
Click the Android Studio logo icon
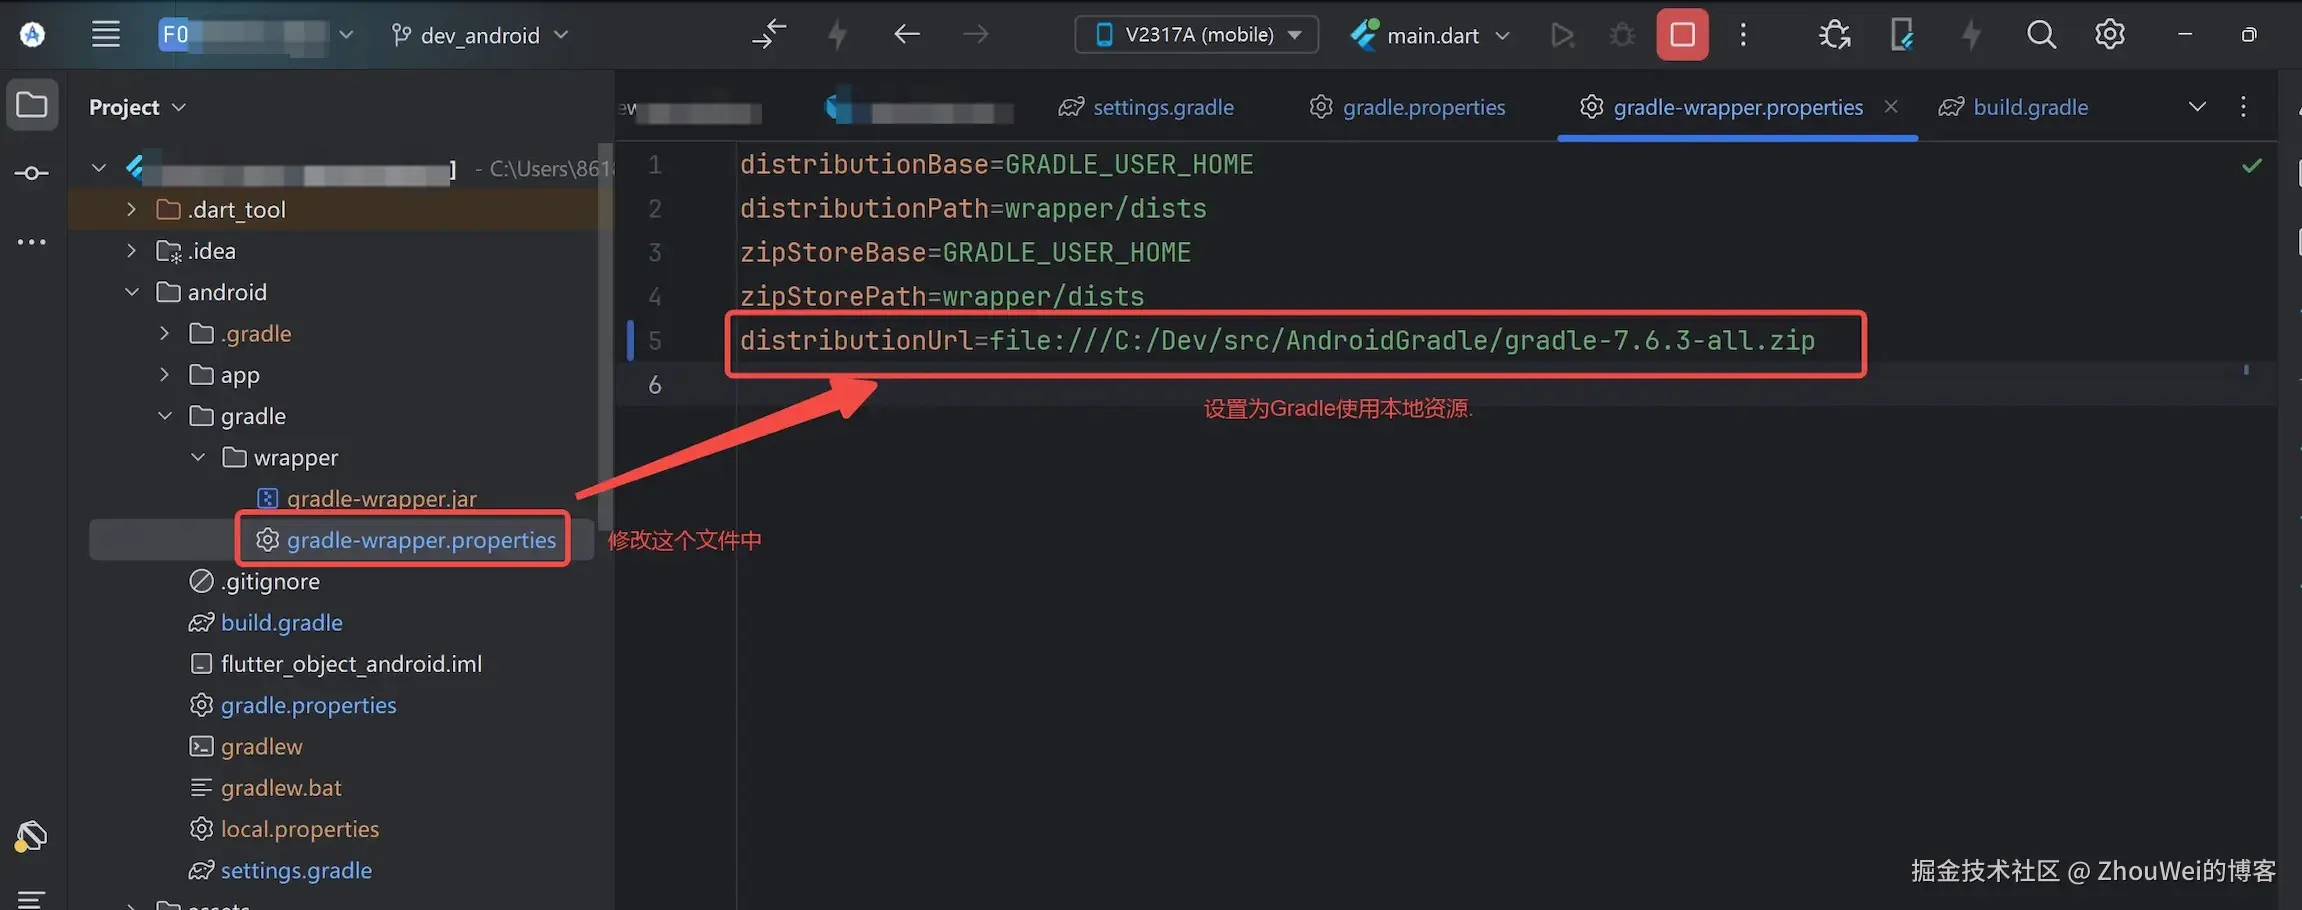[32, 35]
